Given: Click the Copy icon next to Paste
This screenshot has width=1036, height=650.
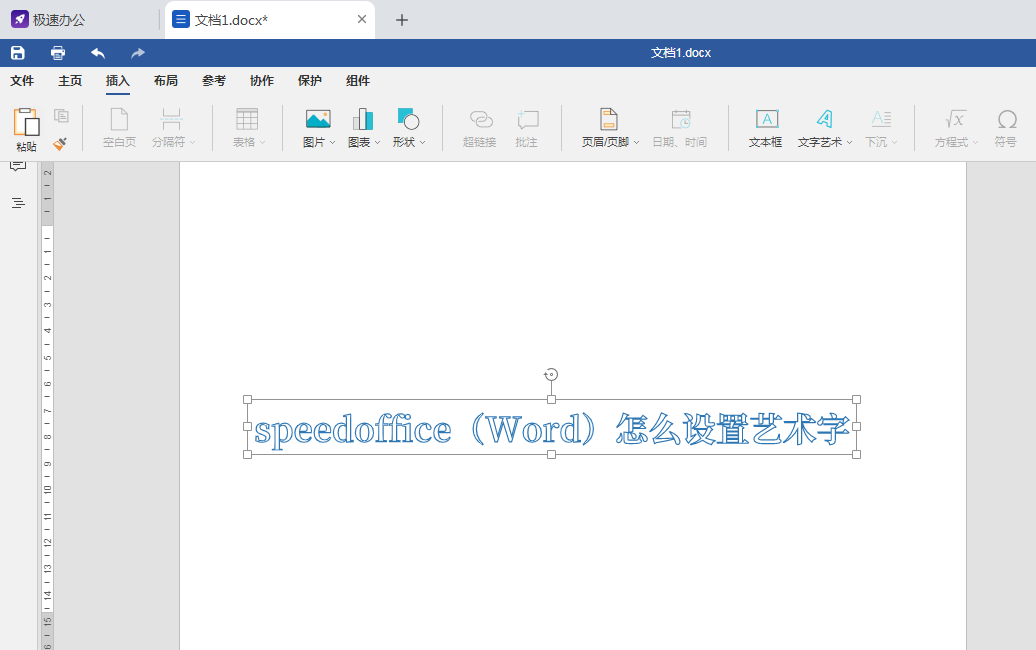Looking at the screenshot, I should tap(61, 116).
